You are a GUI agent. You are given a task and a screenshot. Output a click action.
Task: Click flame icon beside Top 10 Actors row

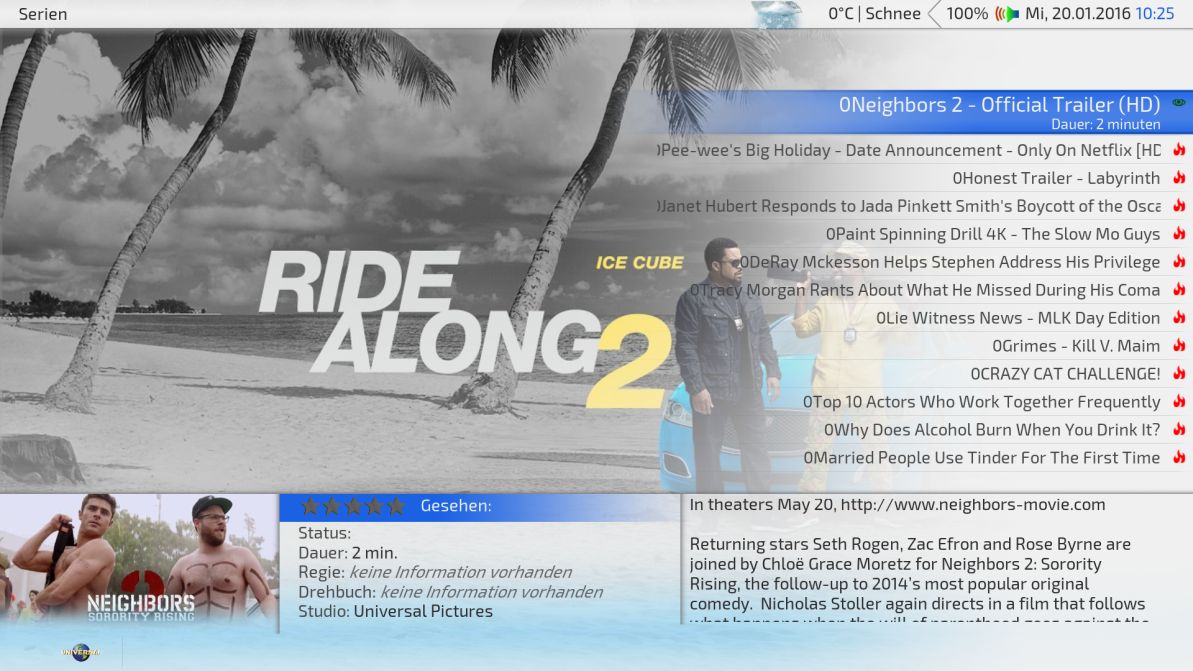pos(1179,402)
